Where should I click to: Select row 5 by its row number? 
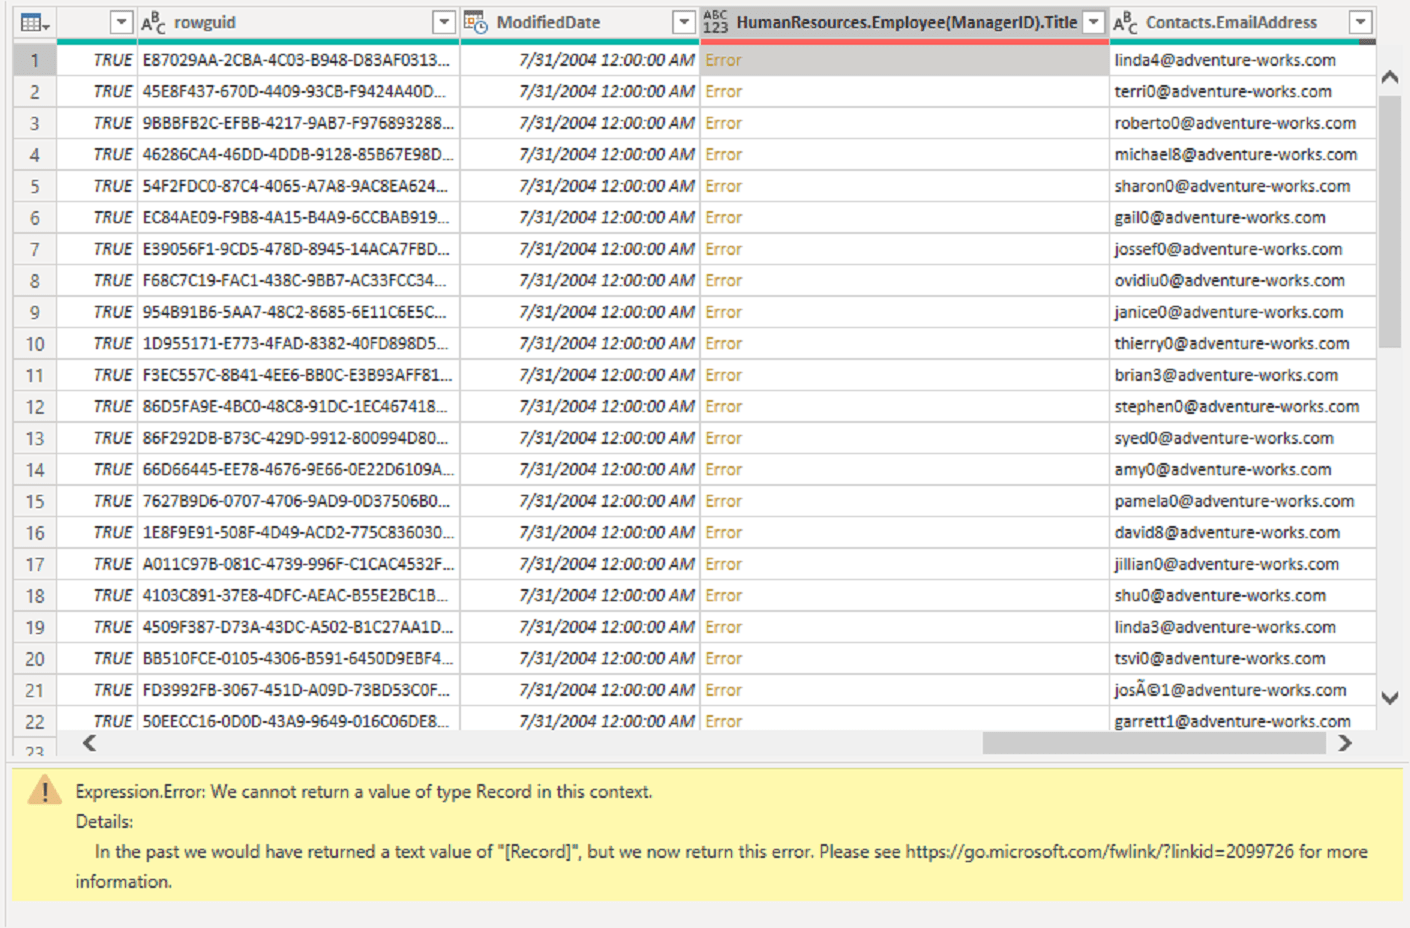pyautogui.click(x=34, y=185)
